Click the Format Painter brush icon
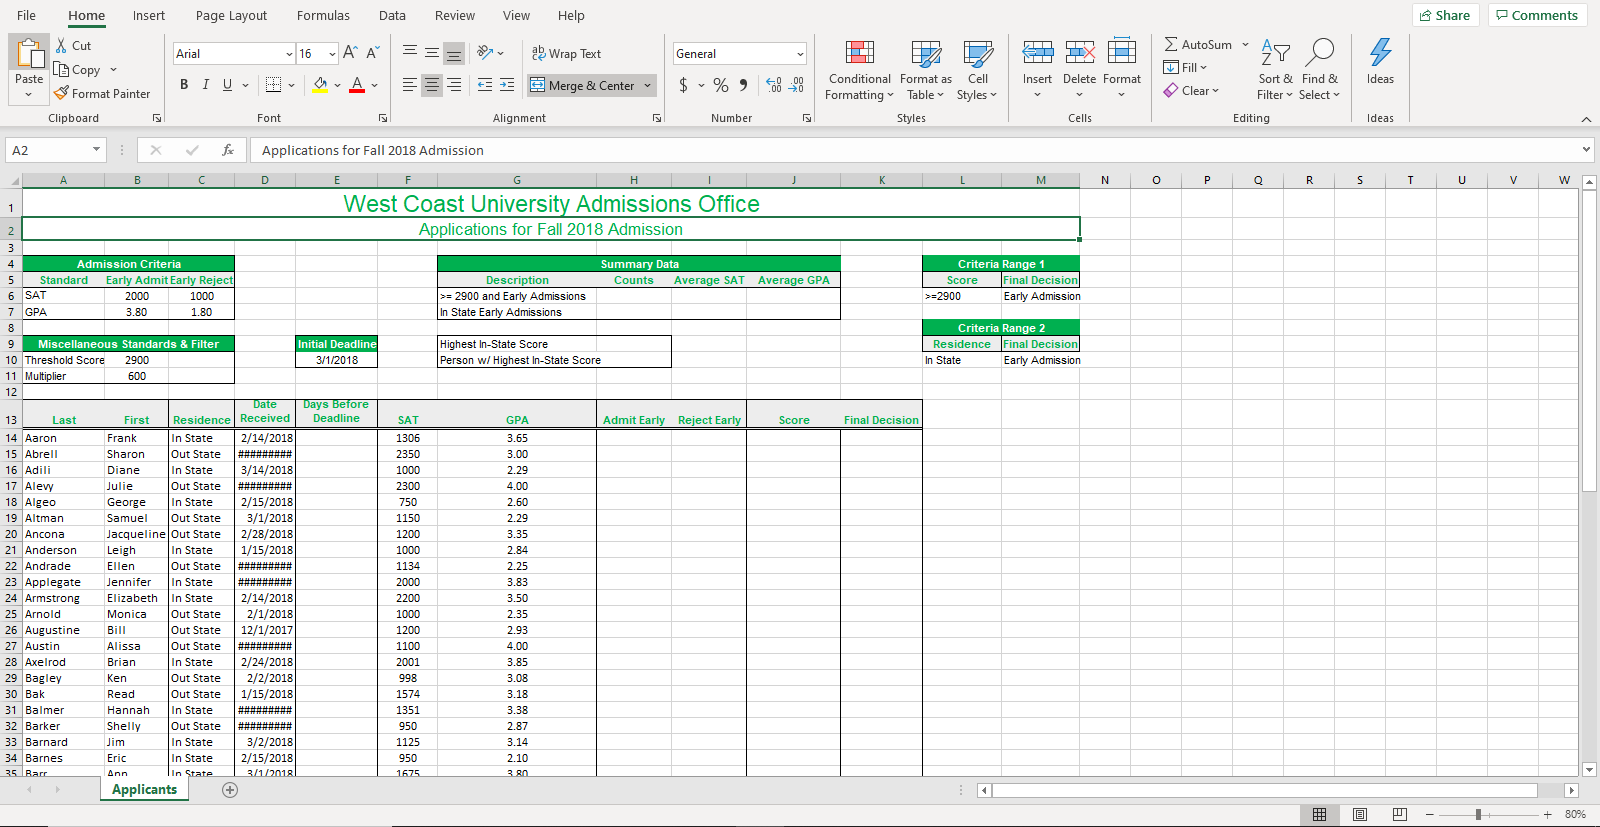 (x=62, y=93)
